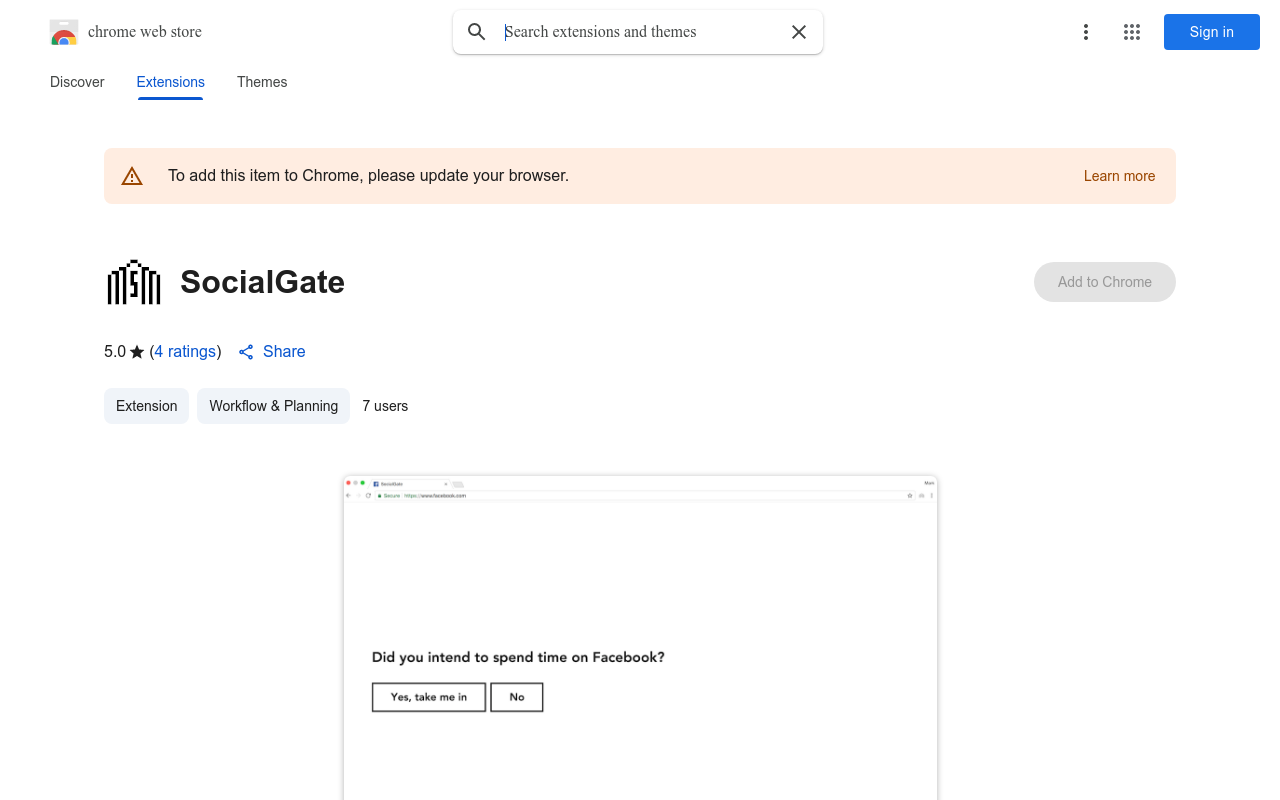Open the Learn more link
Image resolution: width=1280 pixels, height=800 pixels.
(1119, 176)
